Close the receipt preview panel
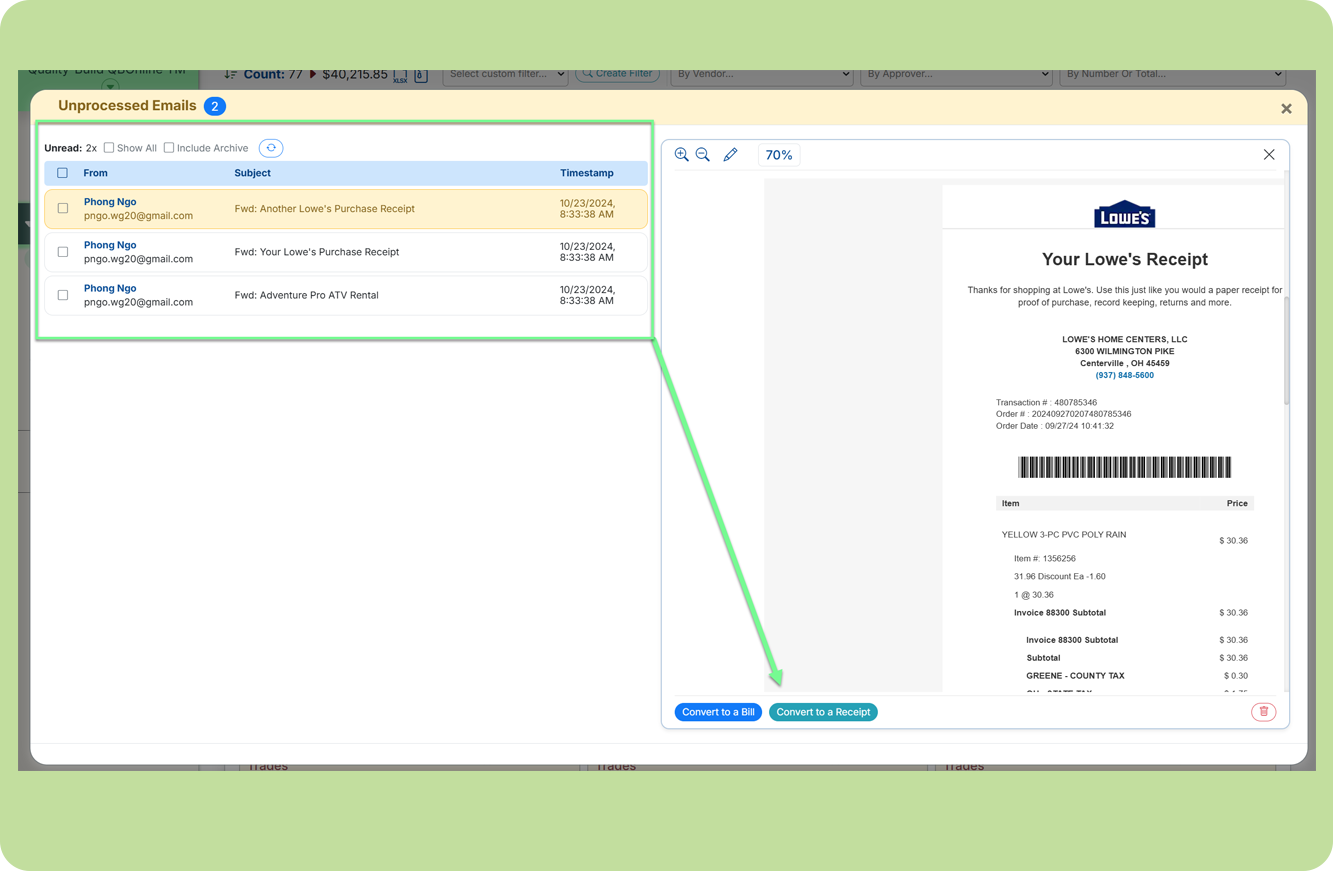Viewport: 1334px width, 871px height. pyautogui.click(x=1269, y=155)
